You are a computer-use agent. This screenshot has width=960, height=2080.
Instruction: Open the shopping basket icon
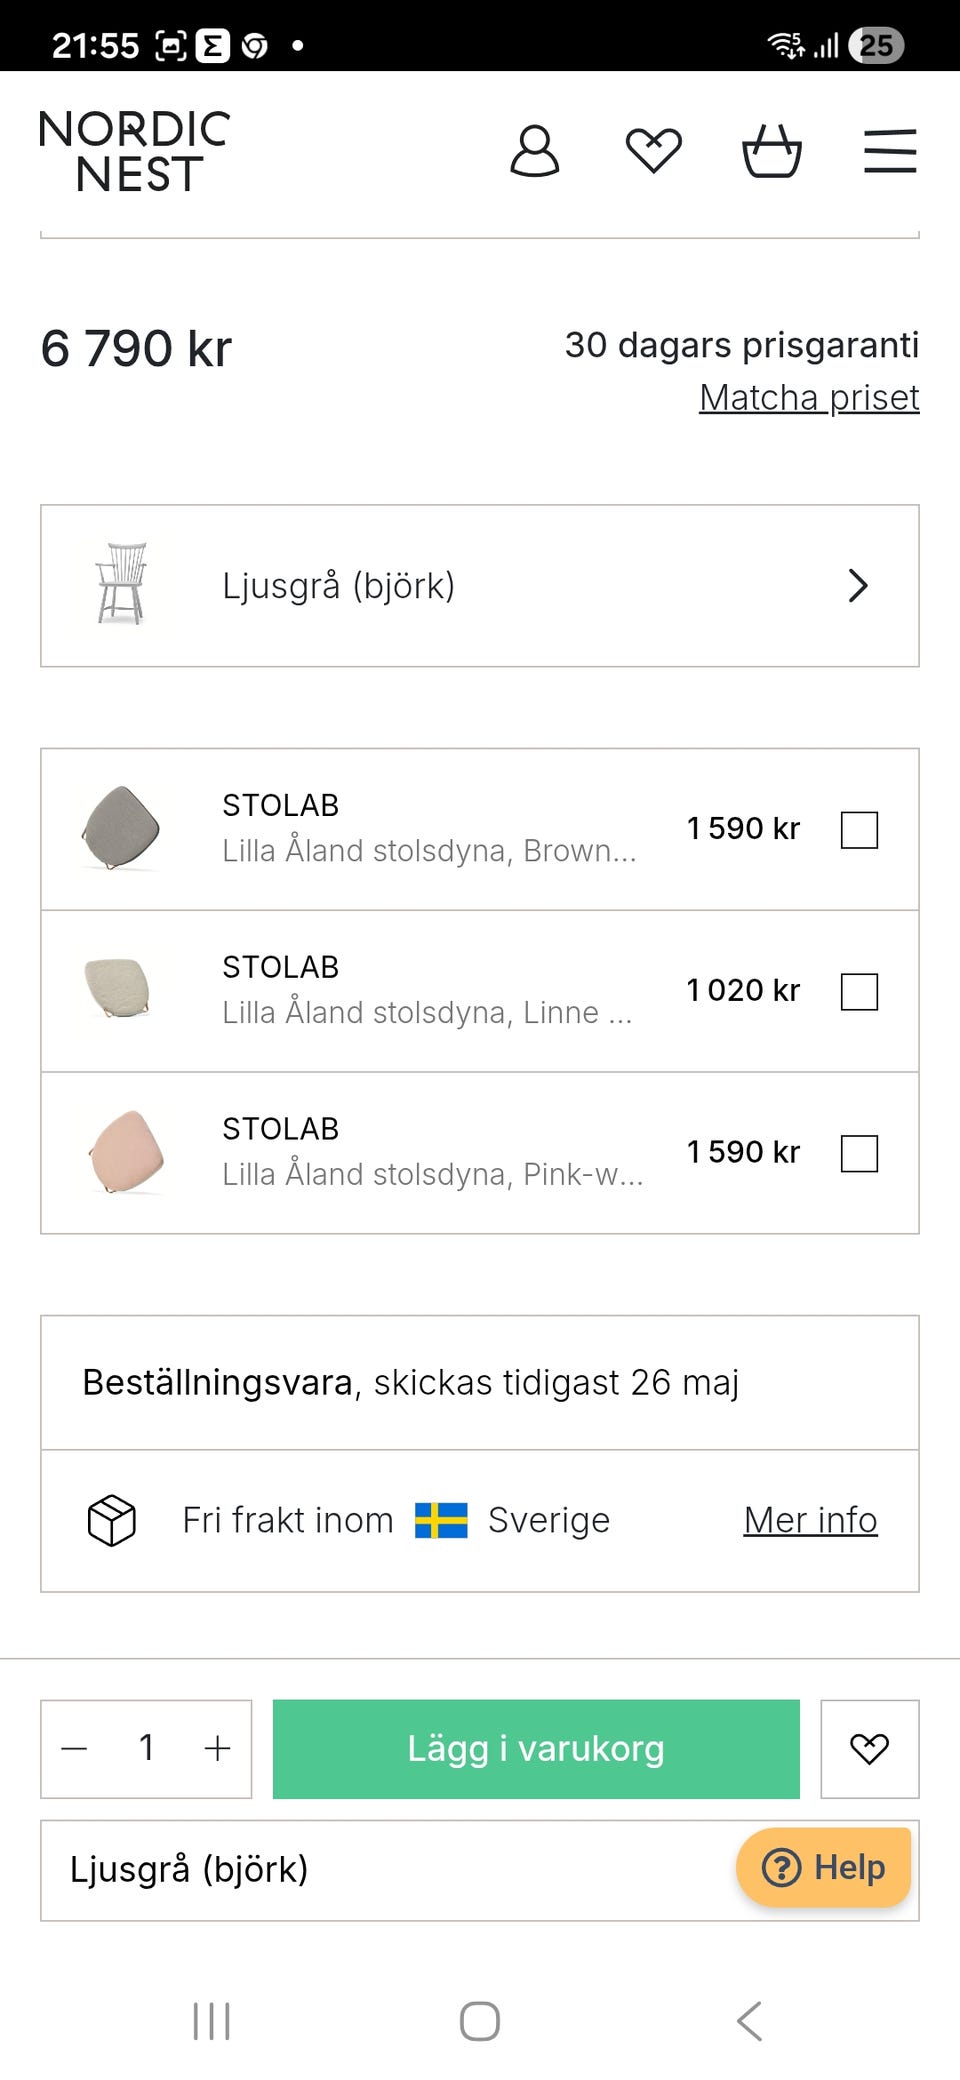pos(771,152)
